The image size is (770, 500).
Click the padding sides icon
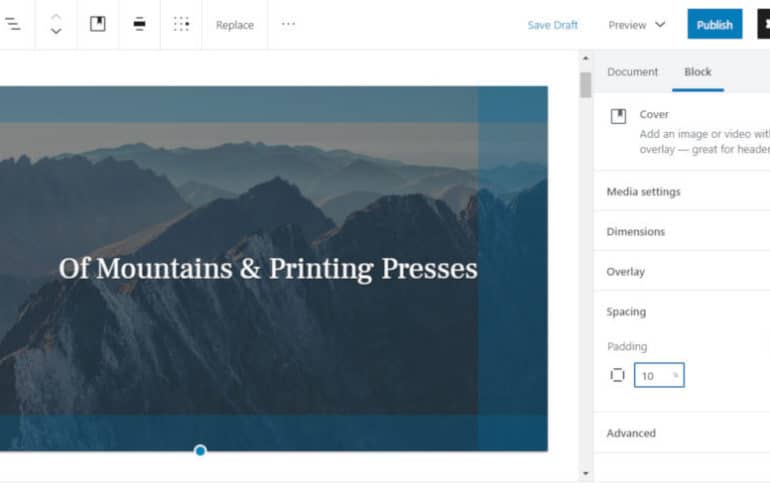[617, 375]
